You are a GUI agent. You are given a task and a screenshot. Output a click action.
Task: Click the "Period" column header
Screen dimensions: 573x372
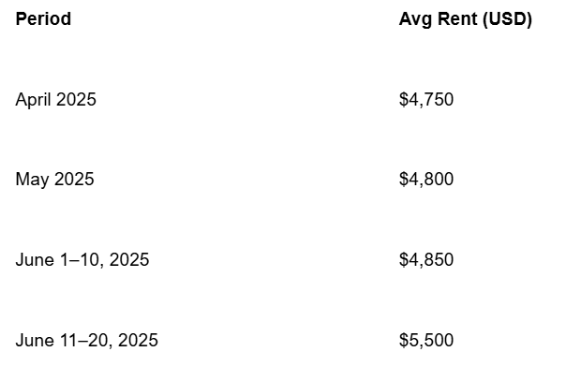coord(43,19)
